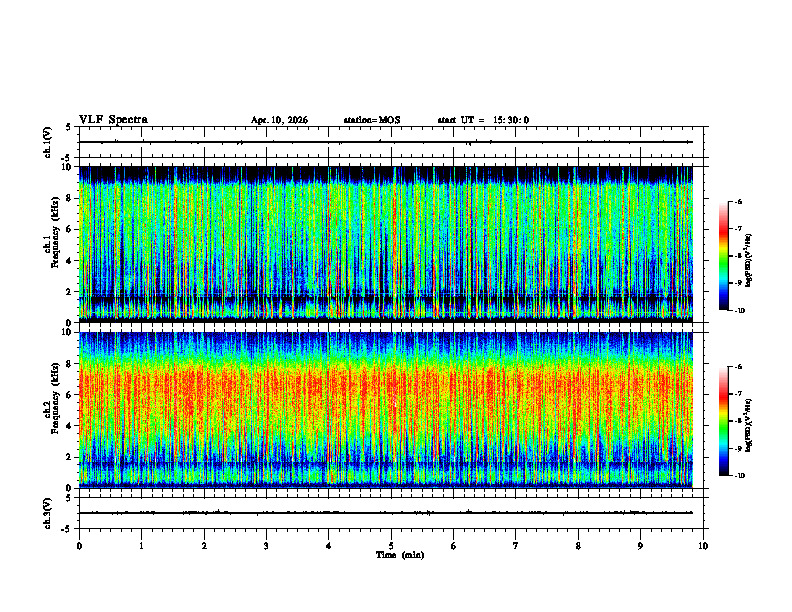Click the ch.2 spectrogram color bar
This screenshot has width=792, height=612.
click(x=723, y=421)
